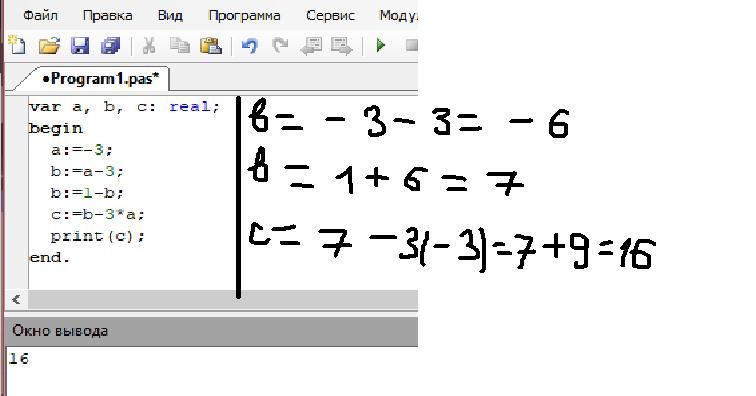Save the program with floppy icon
756x396 pixels.
coord(80,46)
